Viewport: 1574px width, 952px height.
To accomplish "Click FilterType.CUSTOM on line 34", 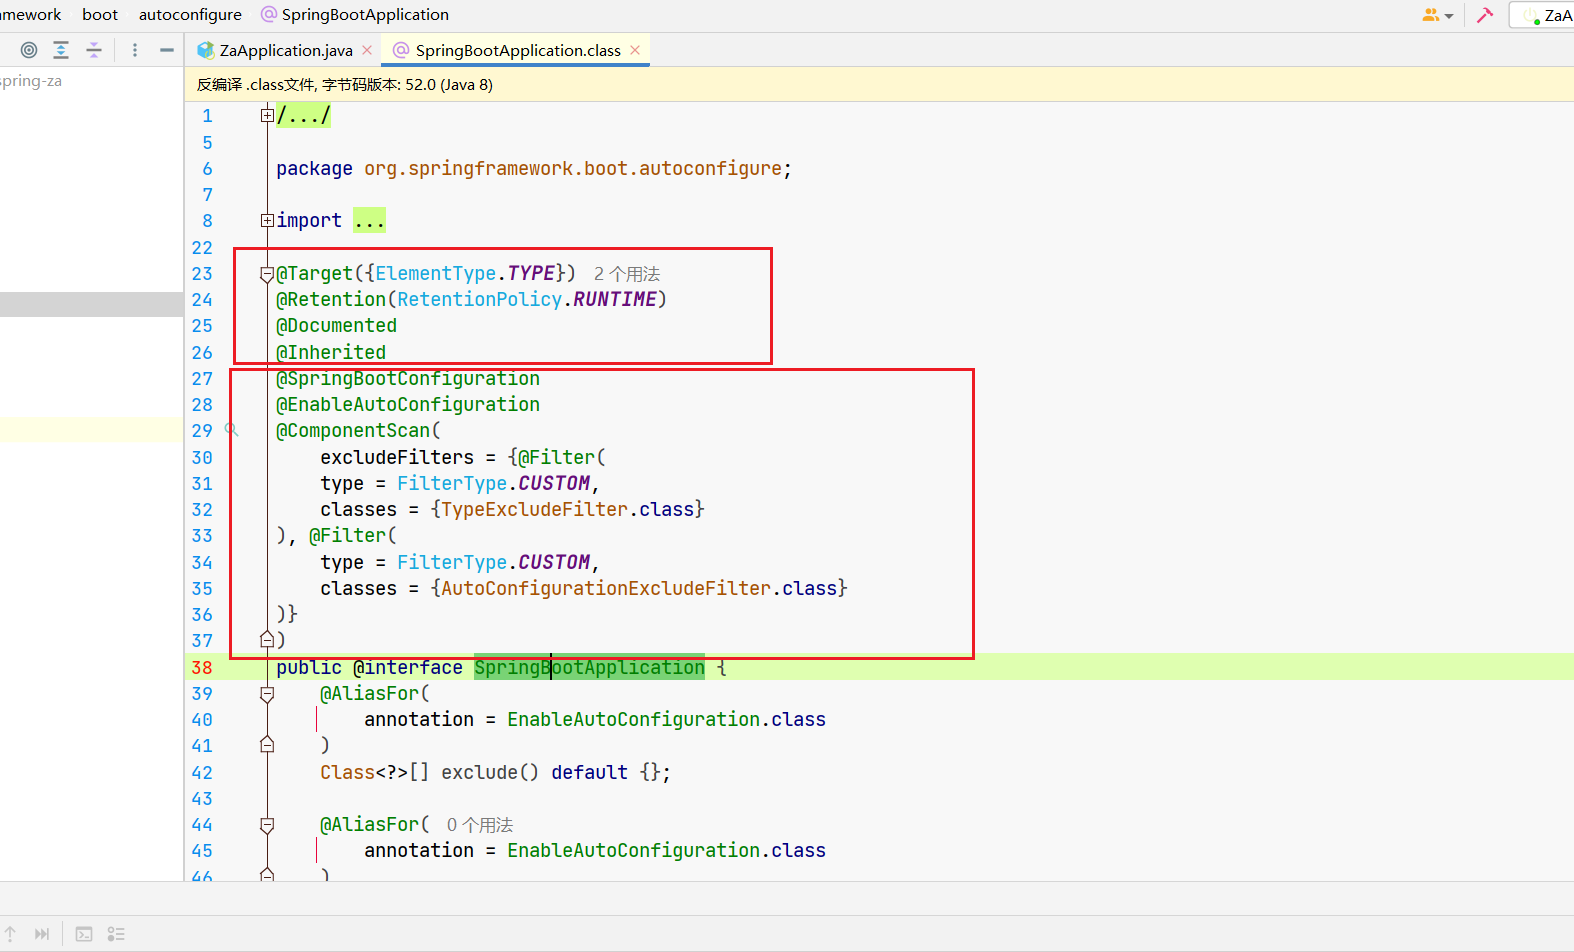I will tap(494, 562).
